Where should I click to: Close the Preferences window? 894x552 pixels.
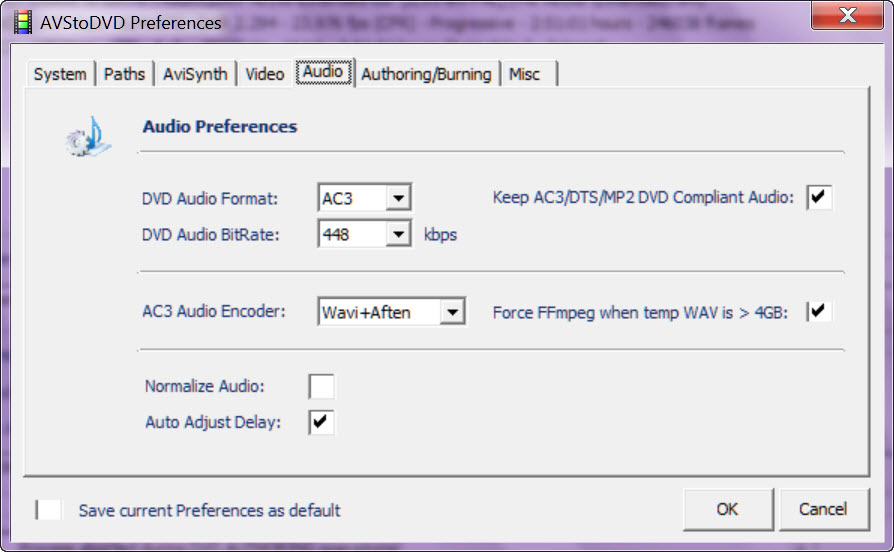(x=848, y=17)
